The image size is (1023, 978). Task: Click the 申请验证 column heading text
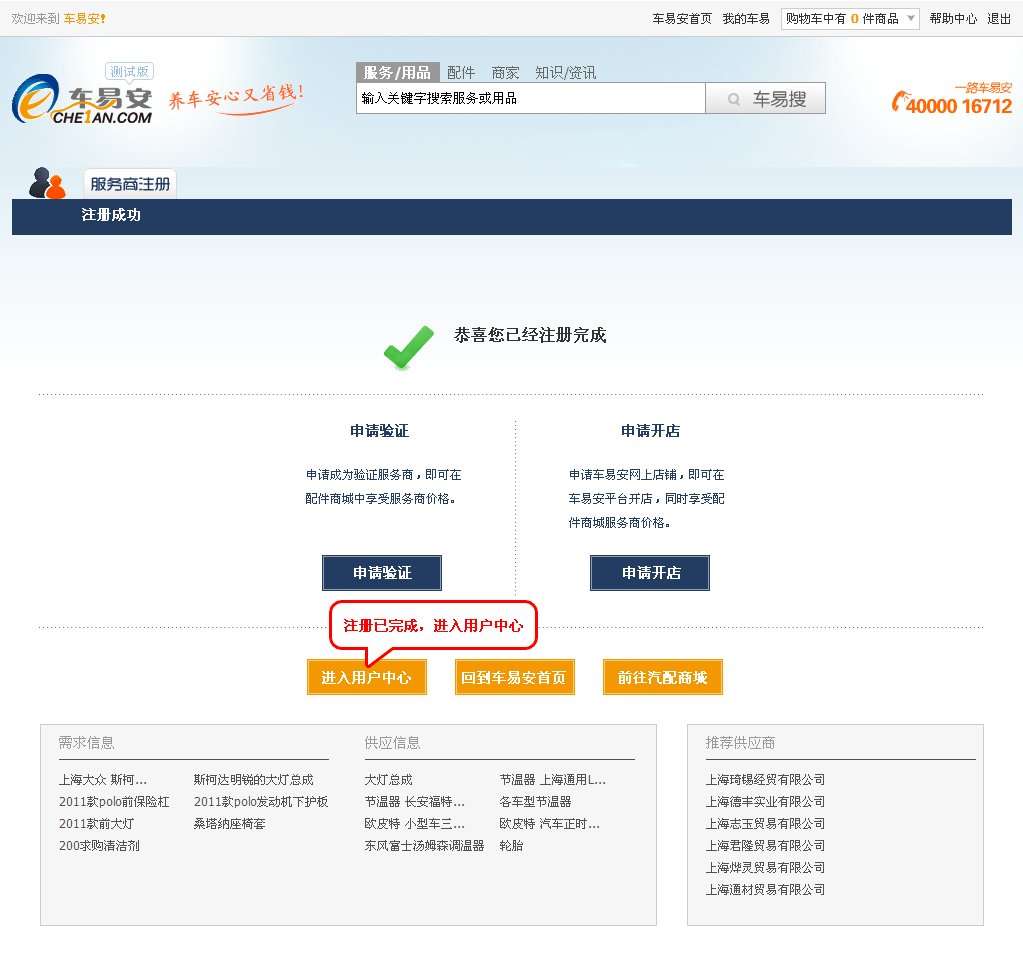point(379,431)
